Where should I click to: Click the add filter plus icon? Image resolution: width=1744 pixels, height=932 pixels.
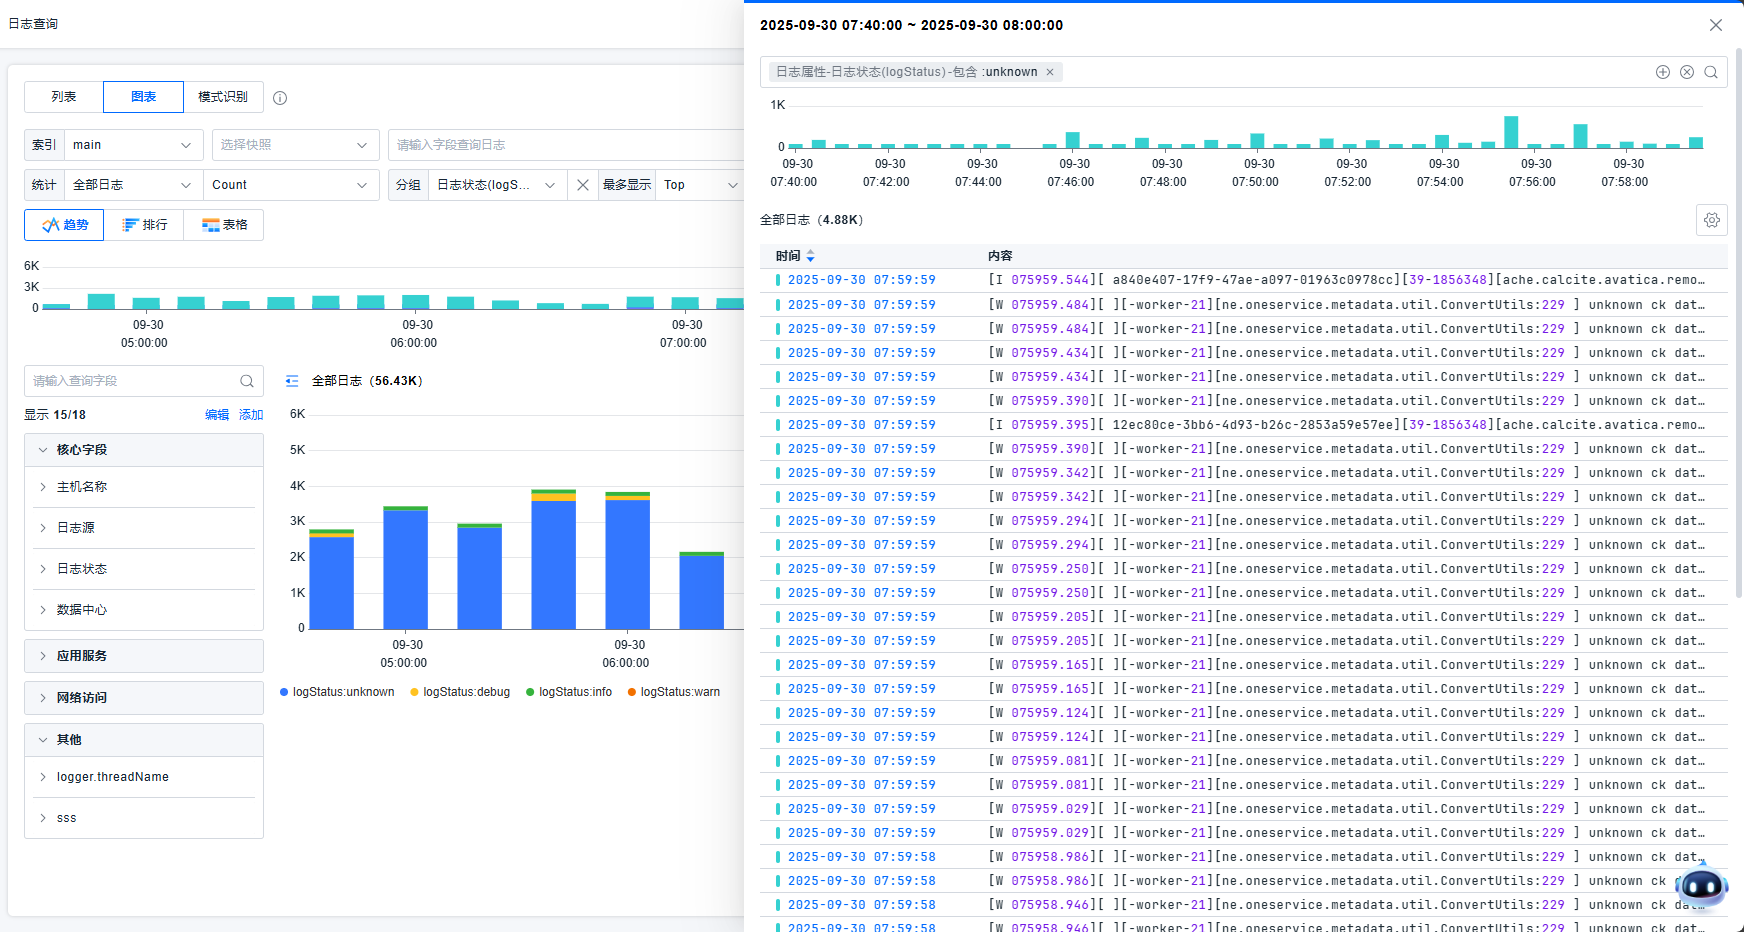click(1663, 72)
